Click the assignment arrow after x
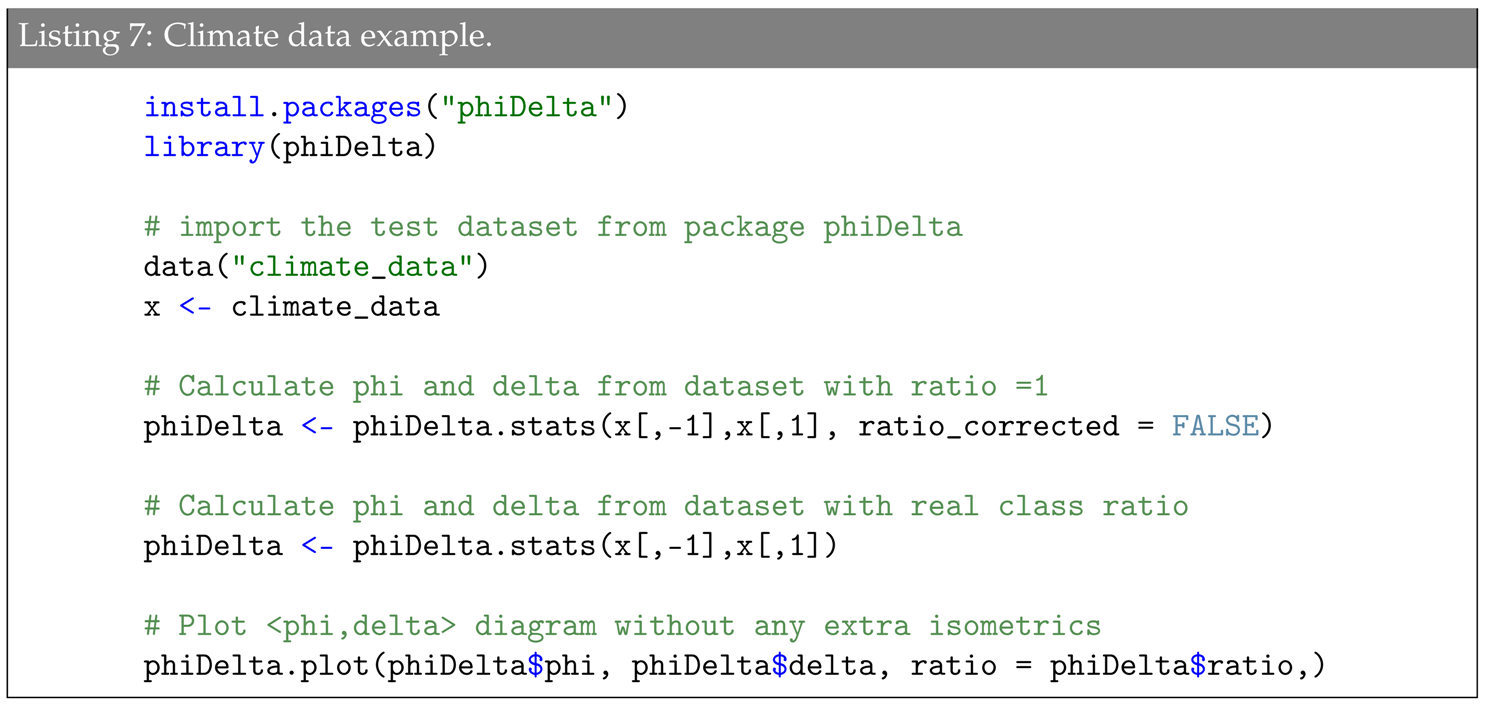This screenshot has height=706, width=1486. point(196,306)
